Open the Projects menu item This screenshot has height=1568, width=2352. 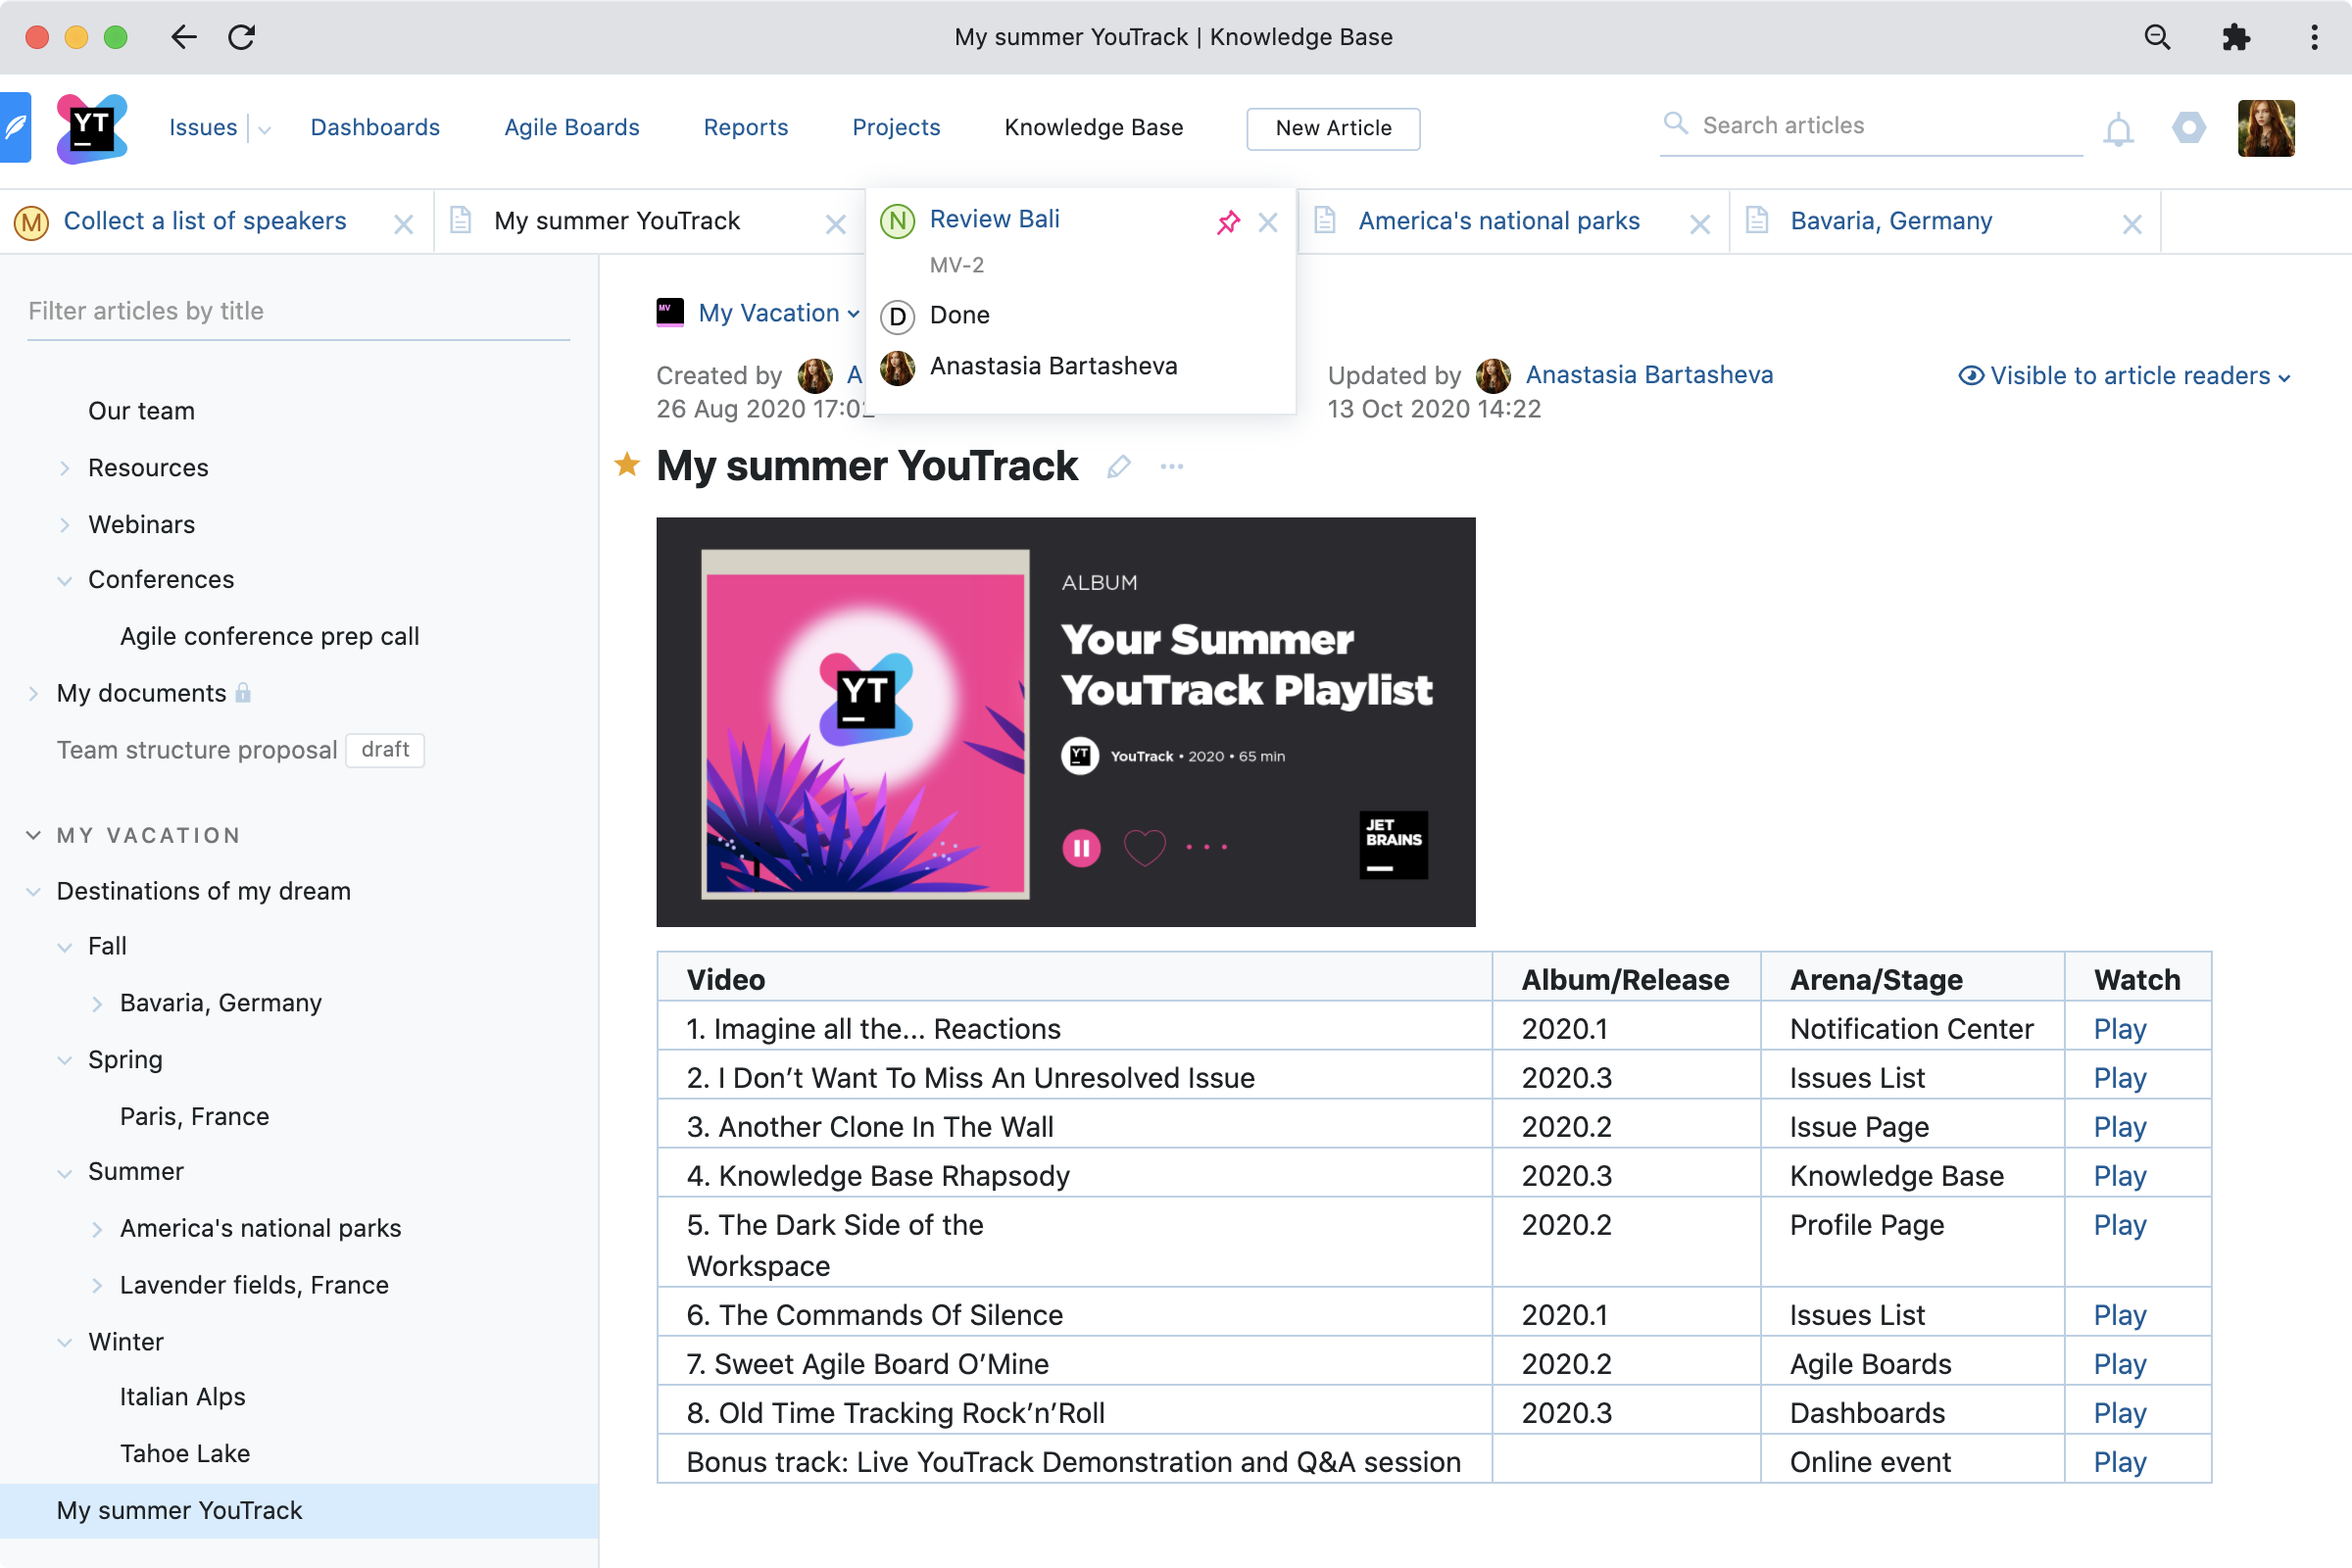point(896,127)
